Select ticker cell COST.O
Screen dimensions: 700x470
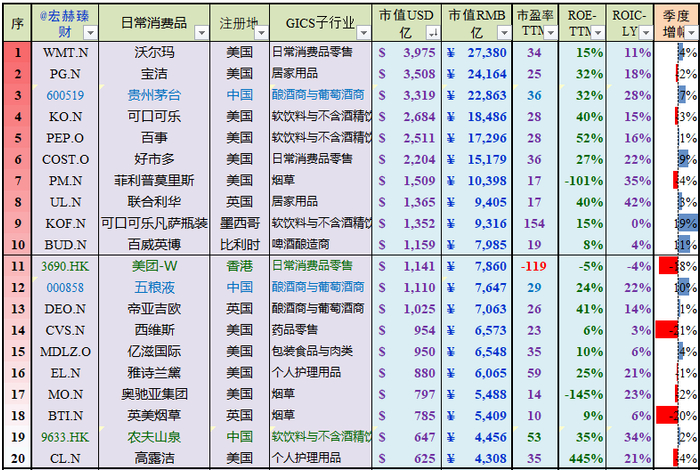coord(65,159)
